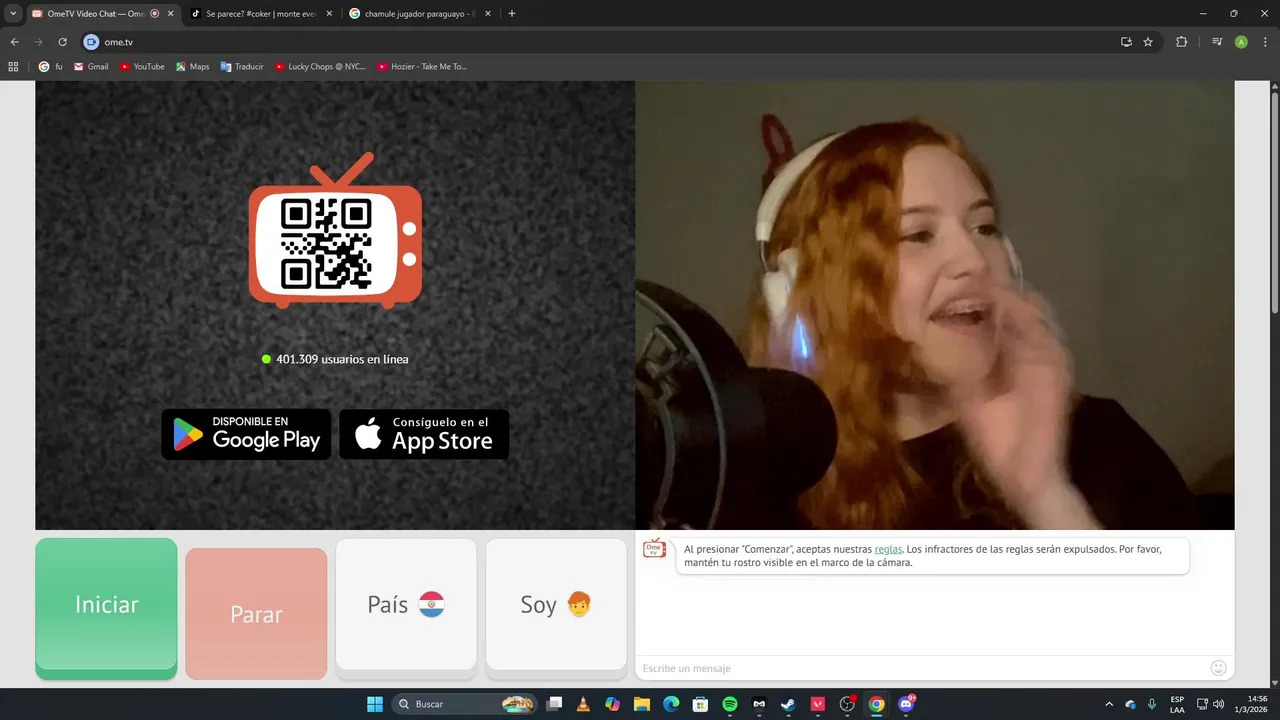Open the clock showing 14:56

click(x=1250, y=704)
